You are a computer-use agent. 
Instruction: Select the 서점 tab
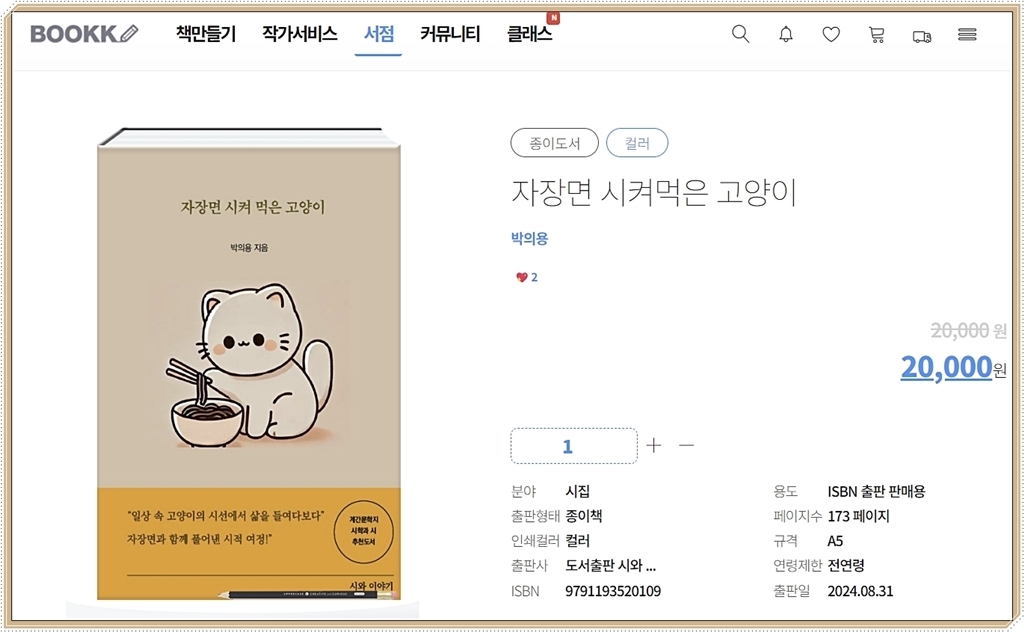pos(379,34)
